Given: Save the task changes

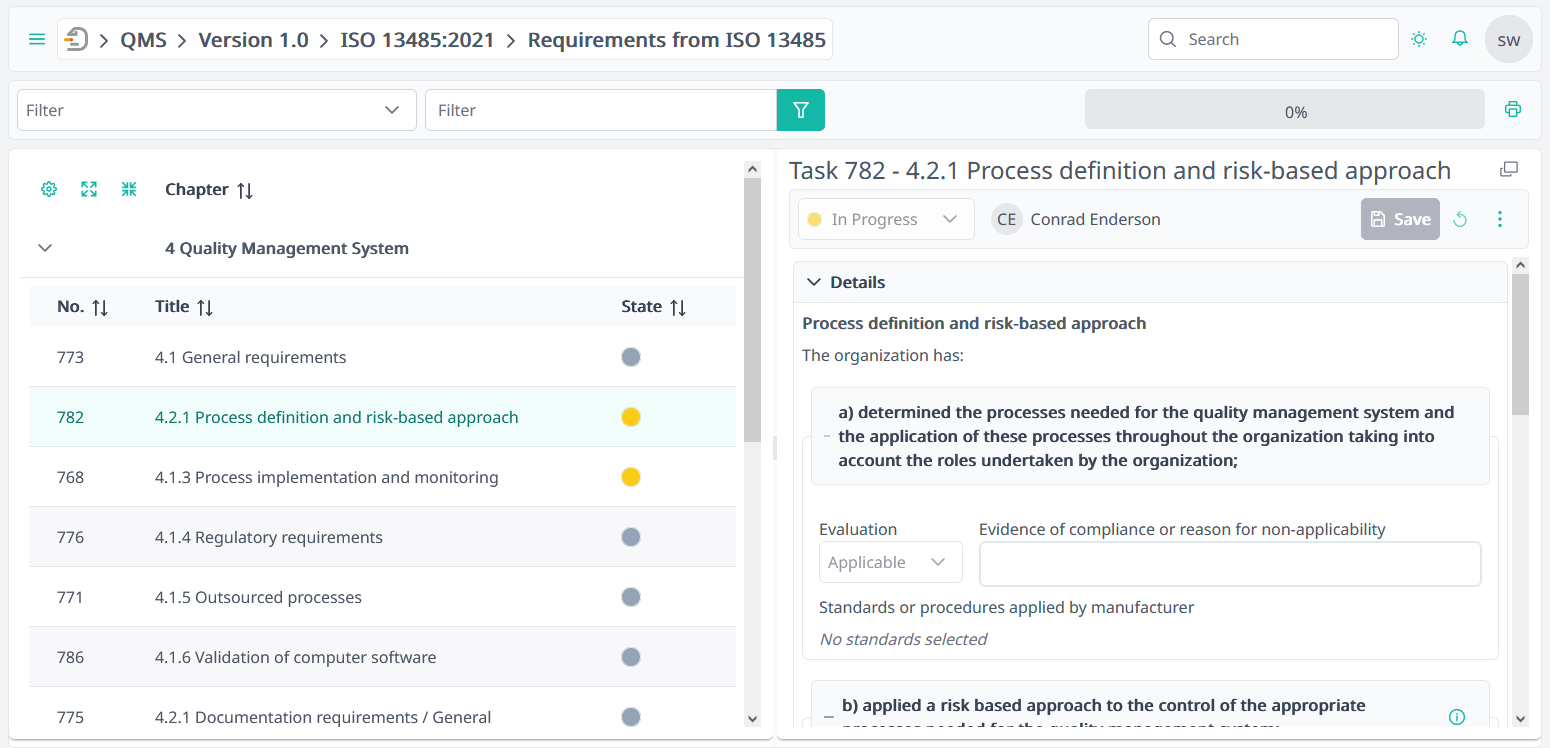Looking at the screenshot, I should click(1400, 219).
